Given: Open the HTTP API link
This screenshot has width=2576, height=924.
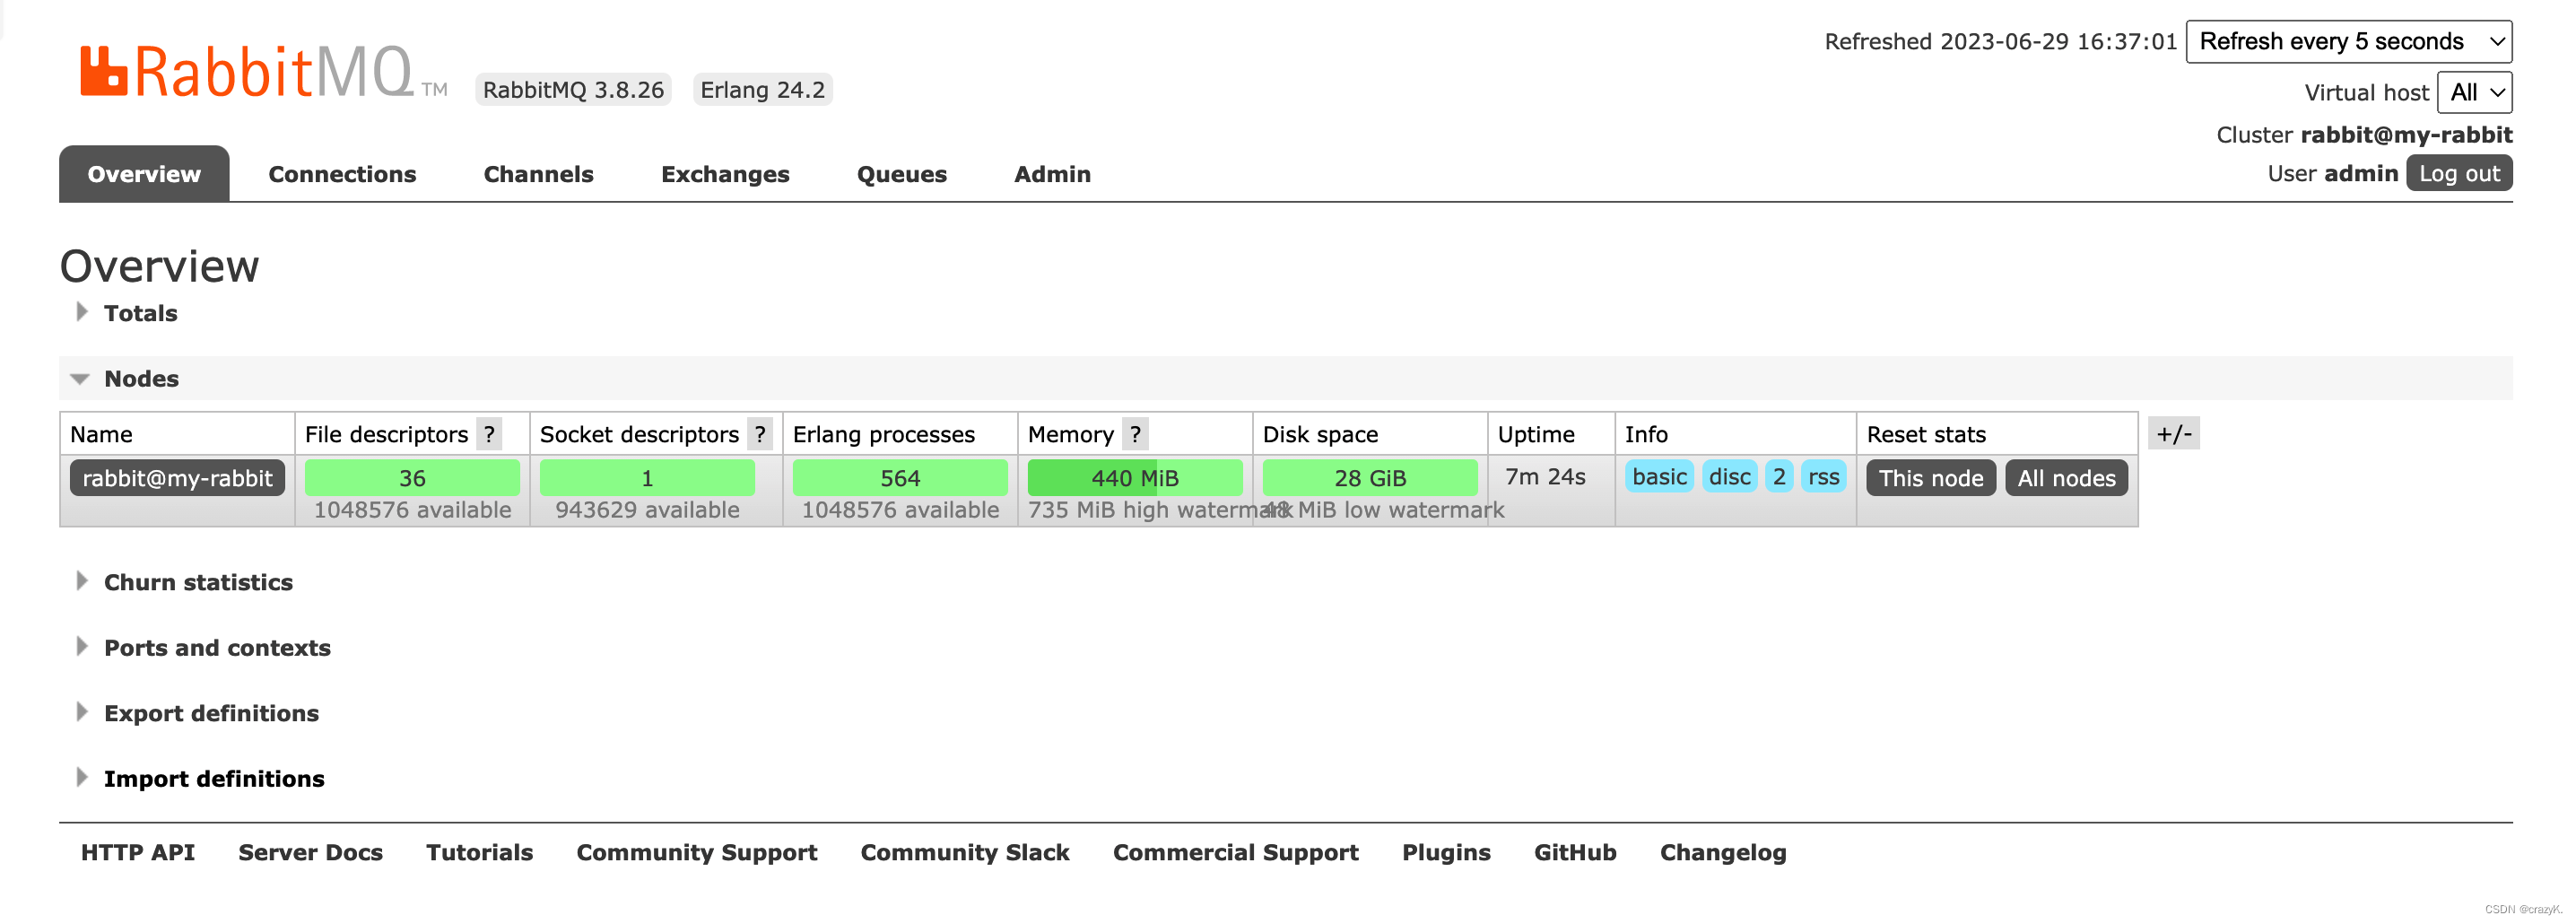Looking at the screenshot, I should (138, 852).
